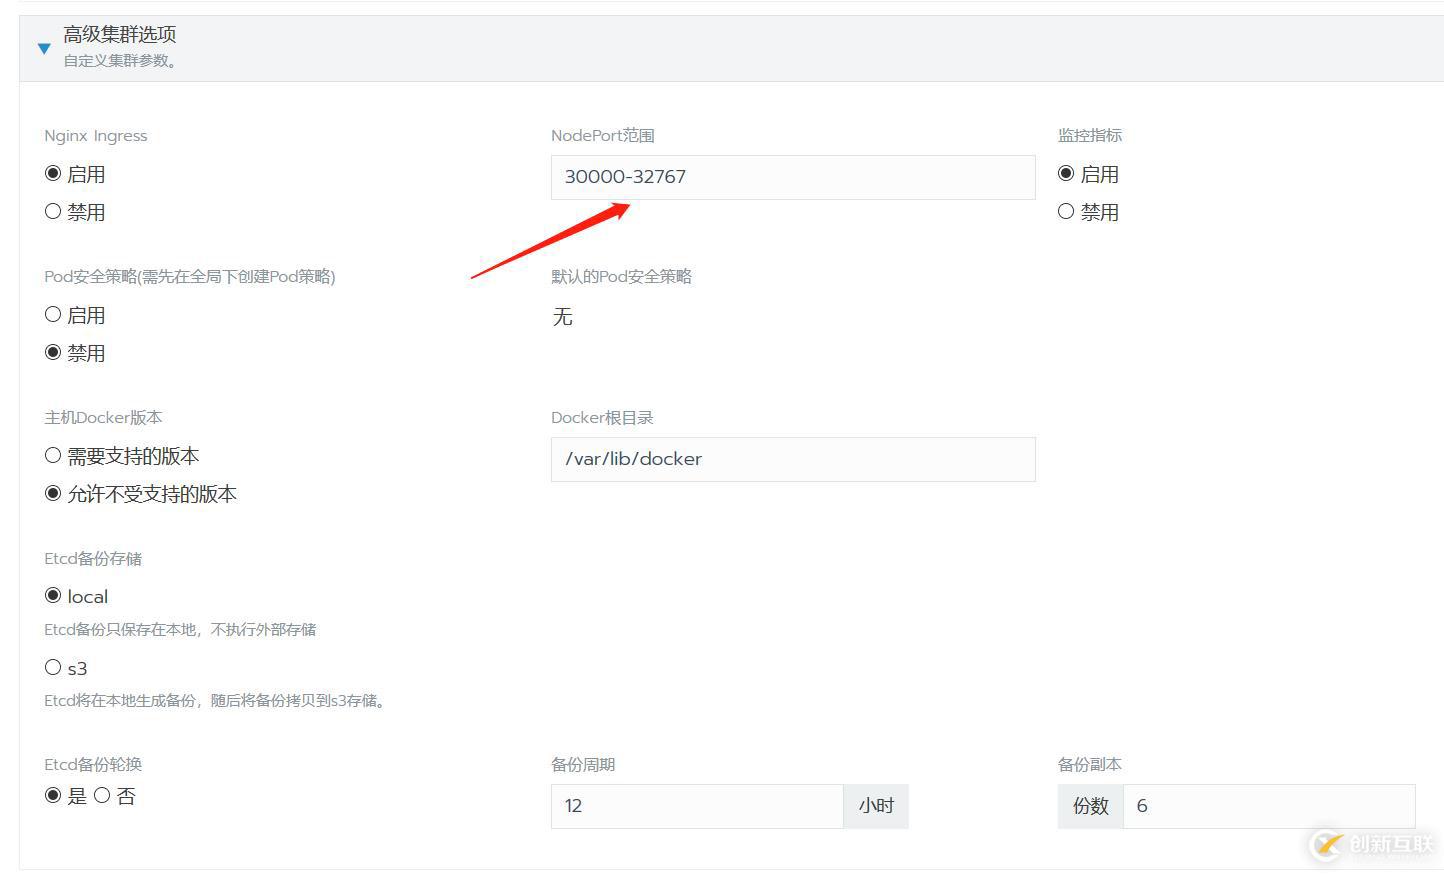Click the 高级集群选项 header title

click(x=120, y=35)
